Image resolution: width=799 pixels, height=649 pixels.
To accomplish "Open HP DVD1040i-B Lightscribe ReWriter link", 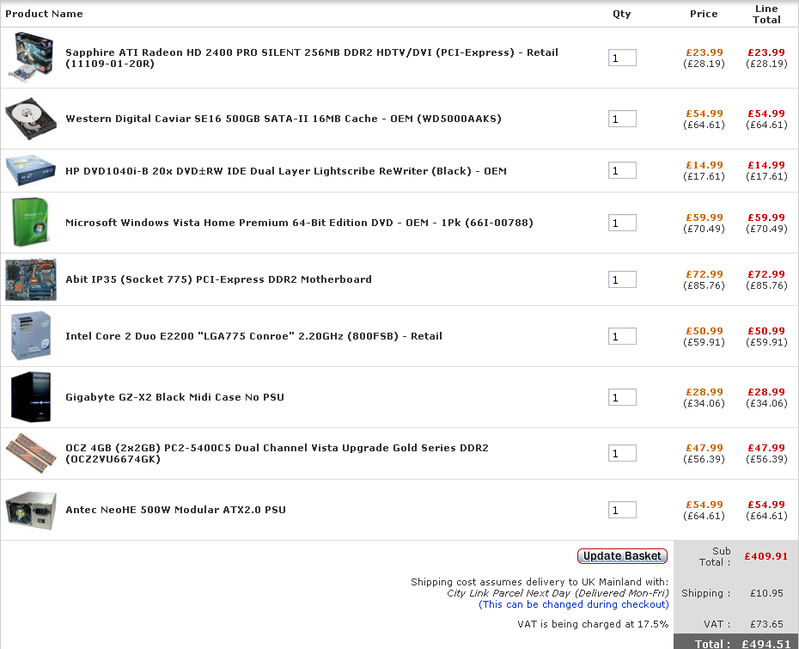I will tap(286, 171).
